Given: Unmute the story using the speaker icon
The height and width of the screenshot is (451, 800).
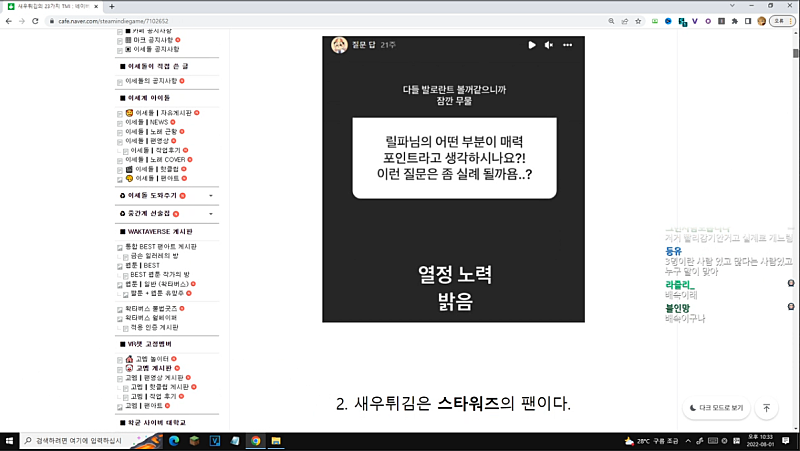Looking at the screenshot, I should [x=548, y=45].
